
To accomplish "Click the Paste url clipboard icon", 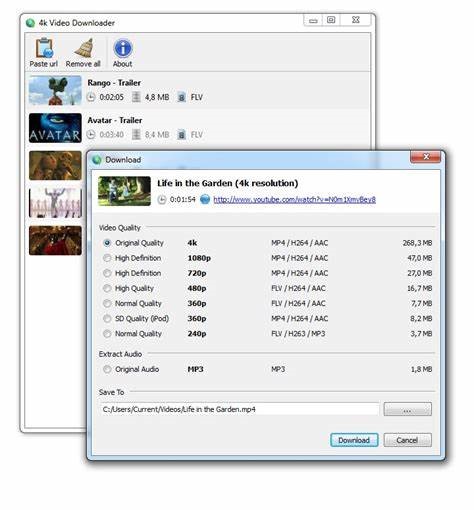I will click(x=44, y=49).
